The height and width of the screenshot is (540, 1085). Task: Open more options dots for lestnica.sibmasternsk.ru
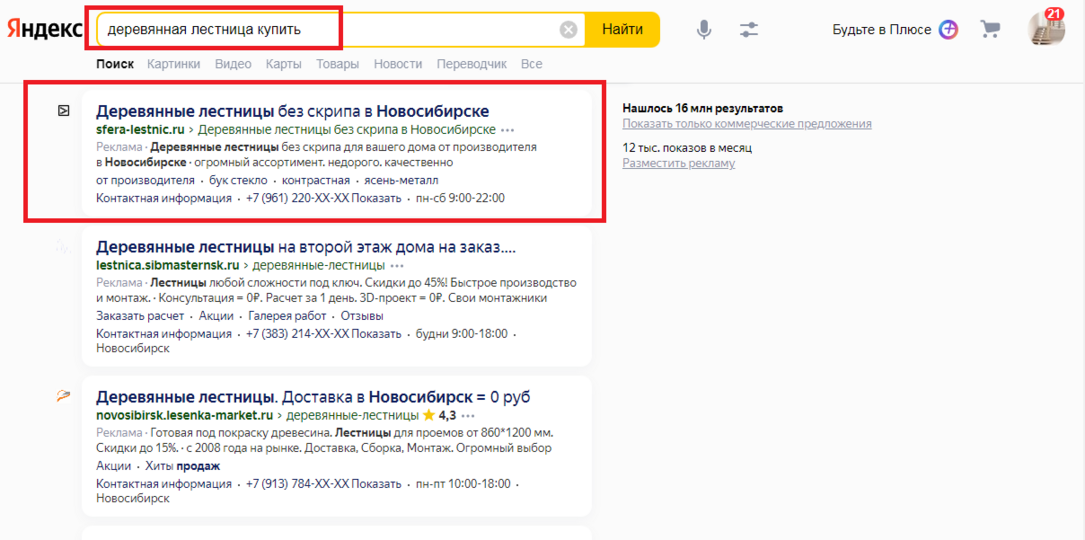click(x=397, y=266)
